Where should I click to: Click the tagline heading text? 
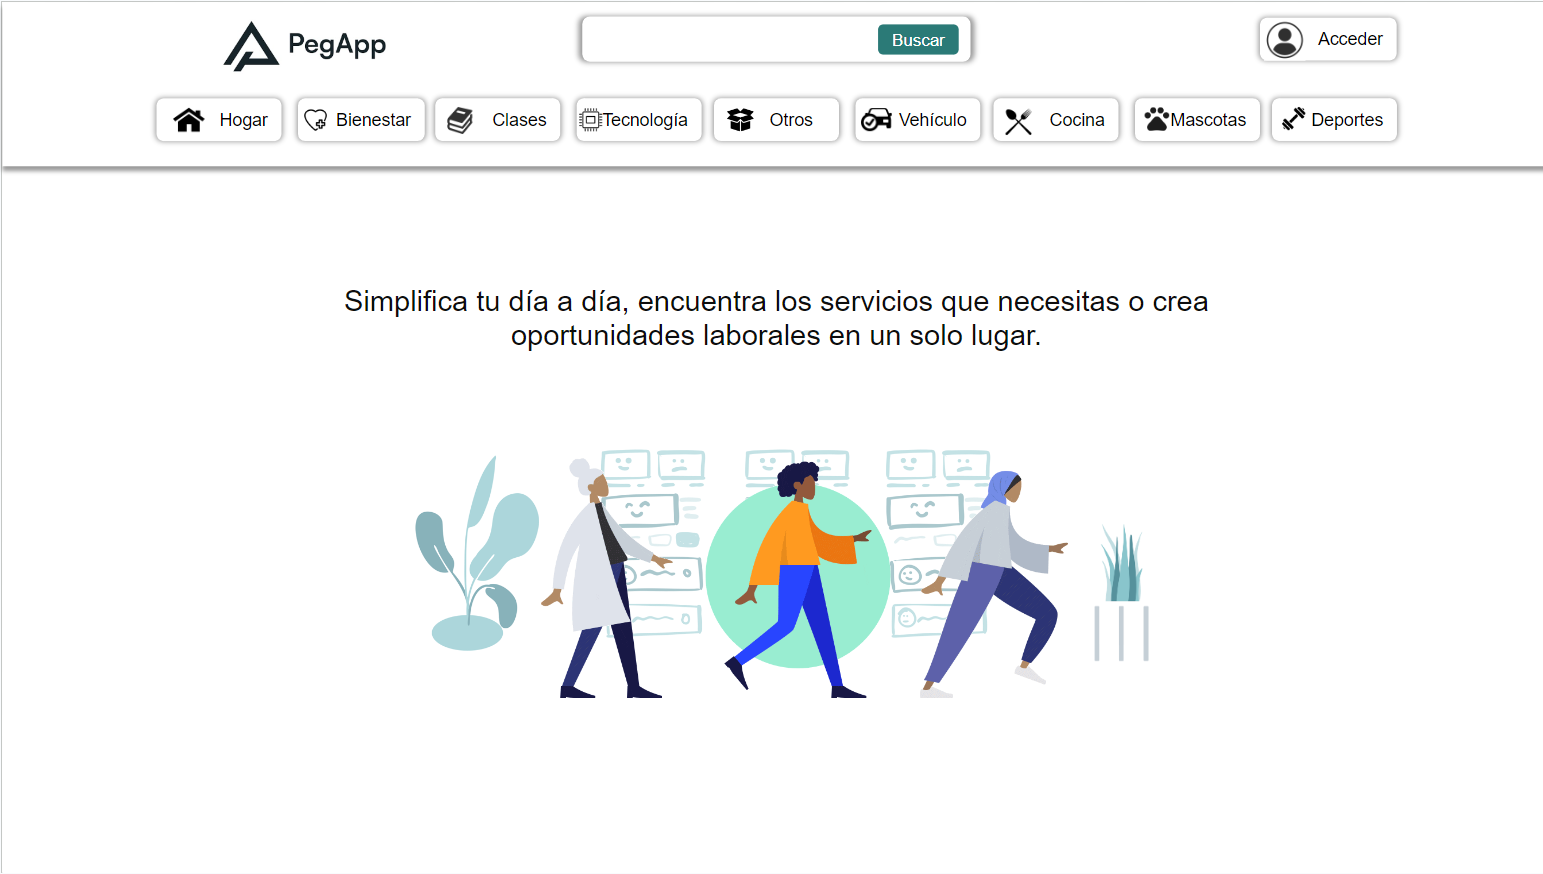[776, 318]
